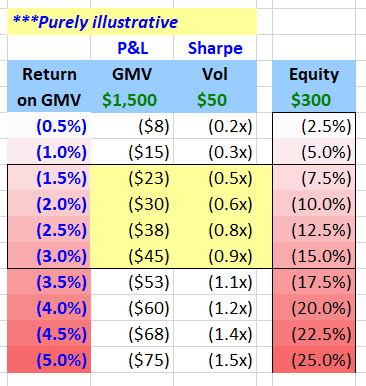Select the Purely illustrative header cell

tap(132, 22)
